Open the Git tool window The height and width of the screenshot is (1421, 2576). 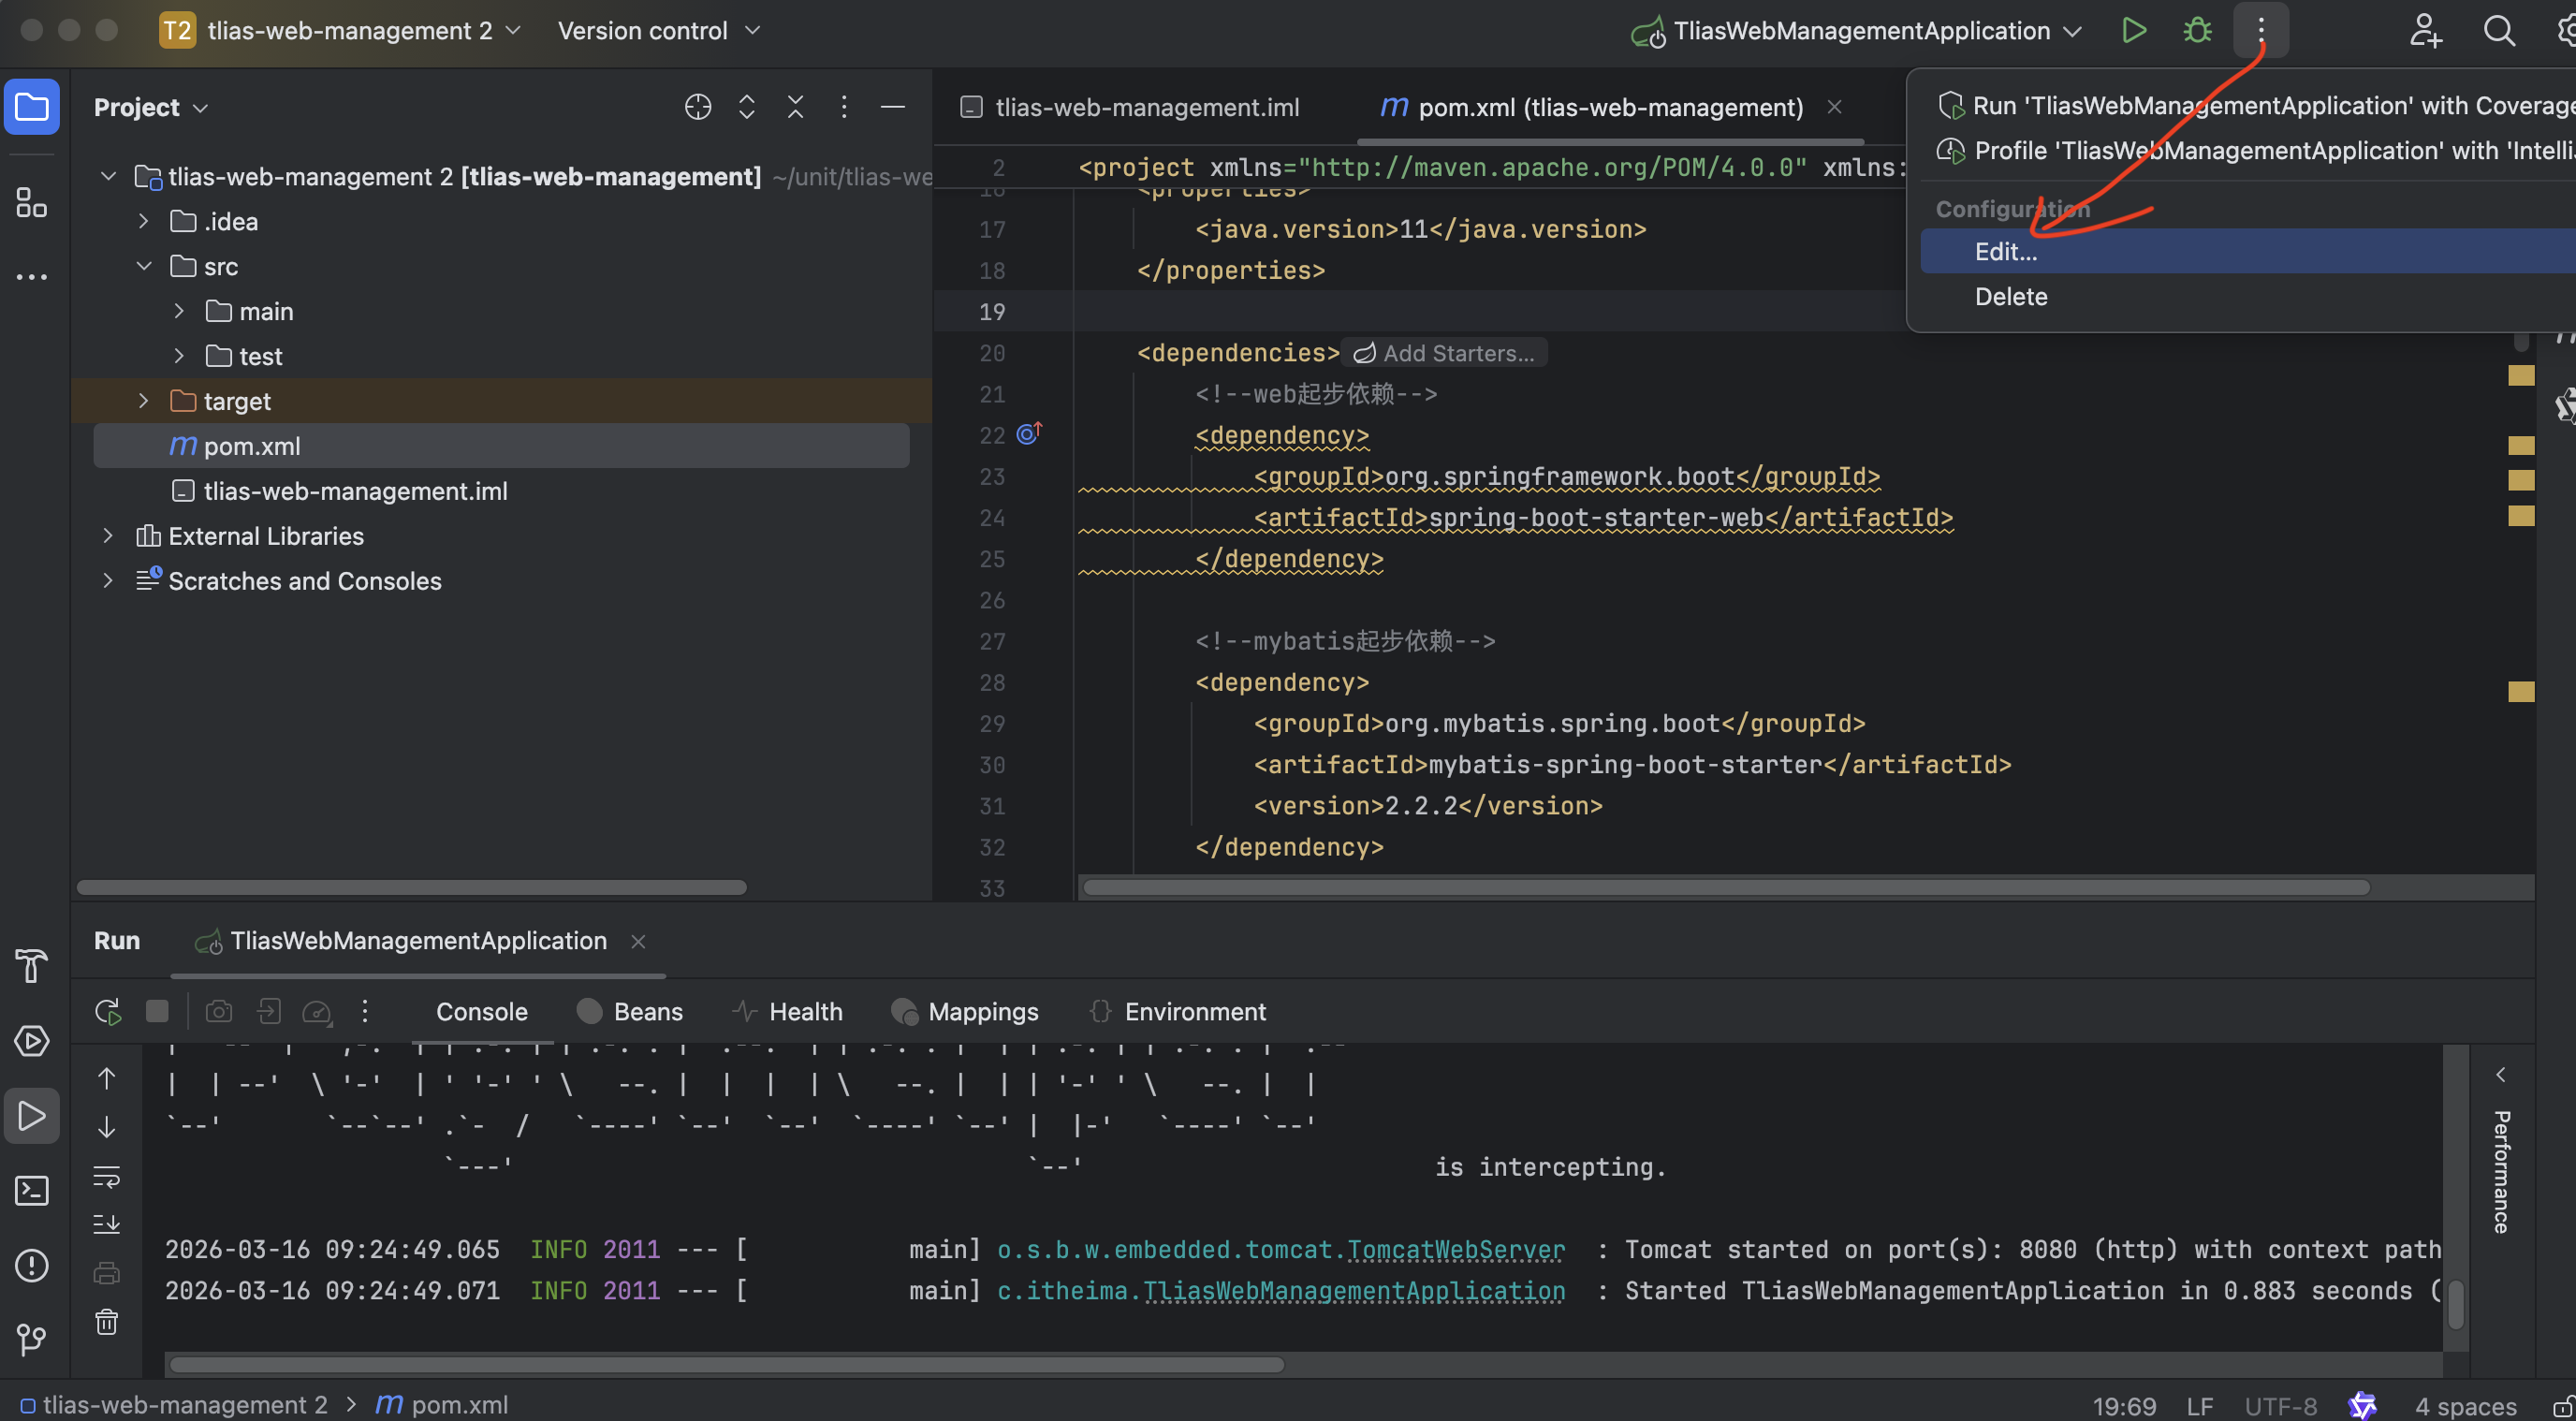[x=32, y=1339]
